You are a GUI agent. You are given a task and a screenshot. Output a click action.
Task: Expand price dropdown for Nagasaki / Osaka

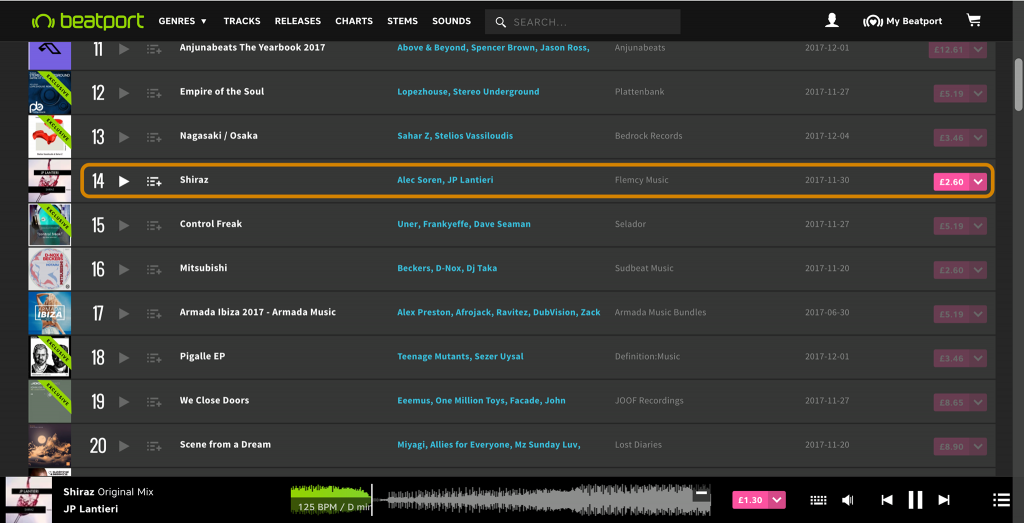coord(978,138)
